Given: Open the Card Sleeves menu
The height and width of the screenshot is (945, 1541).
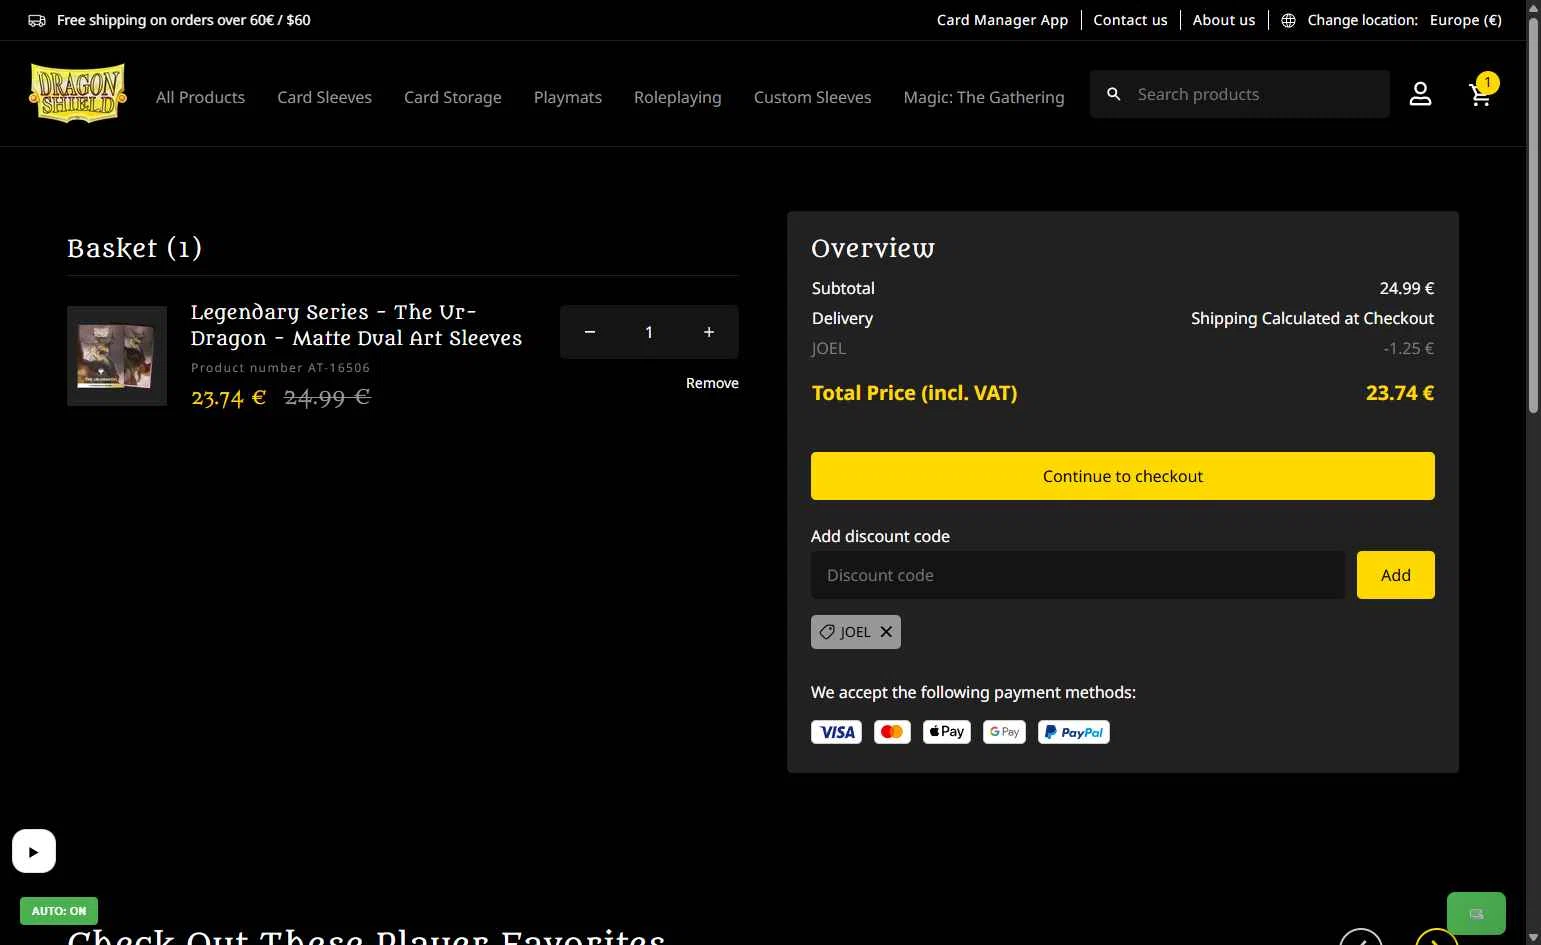Looking at the screenshot, I should (324, 97).
